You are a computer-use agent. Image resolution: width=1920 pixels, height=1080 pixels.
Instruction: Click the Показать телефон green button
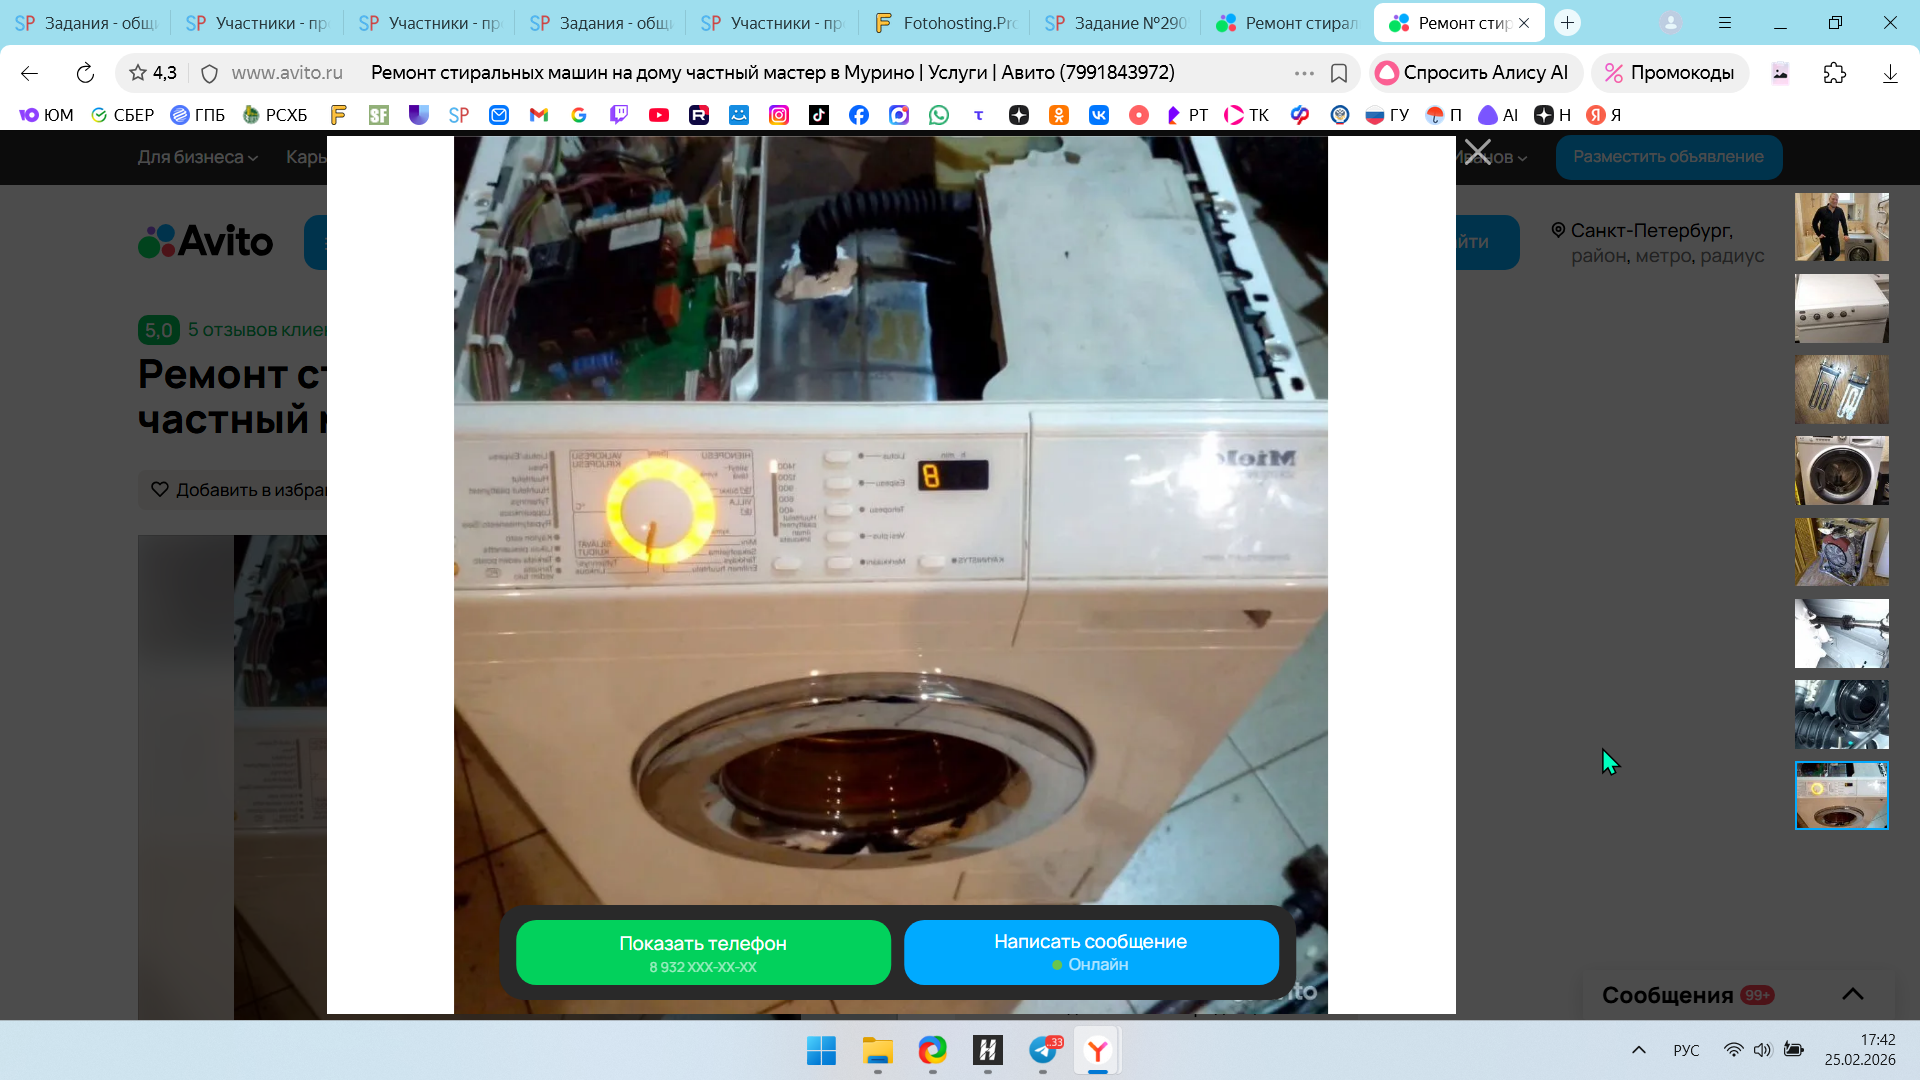703,952
